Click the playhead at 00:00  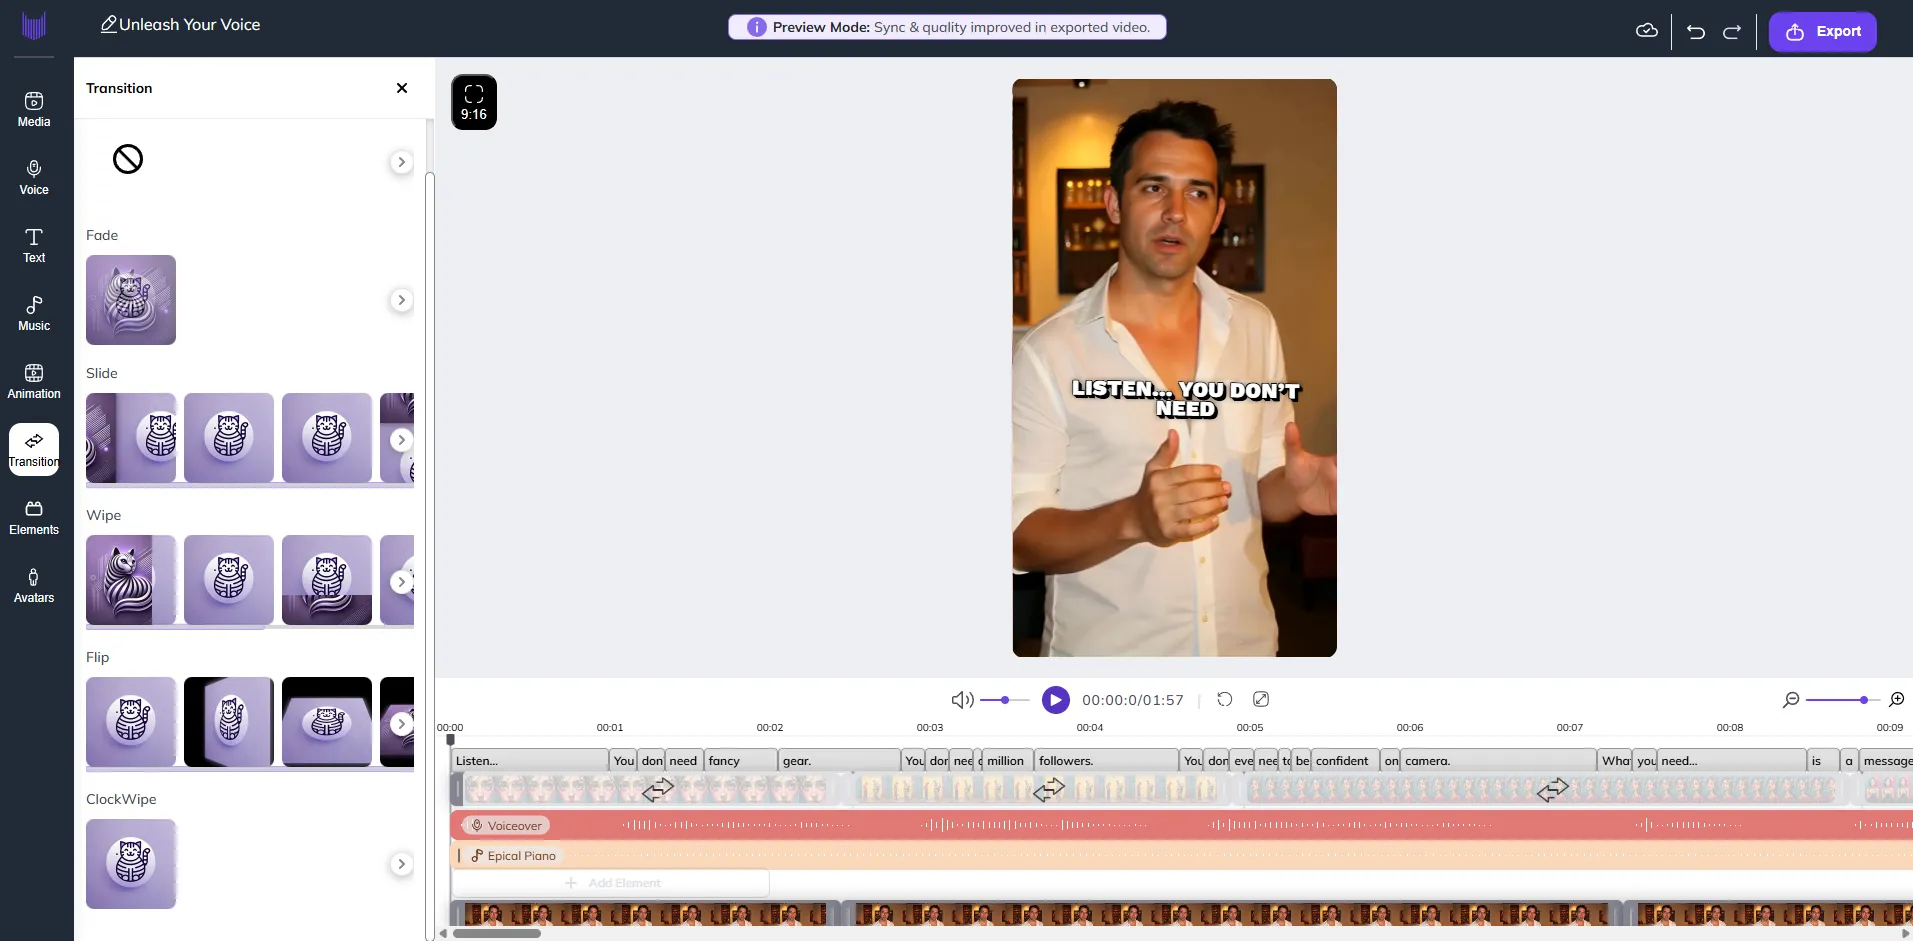[x=450, y=740]
